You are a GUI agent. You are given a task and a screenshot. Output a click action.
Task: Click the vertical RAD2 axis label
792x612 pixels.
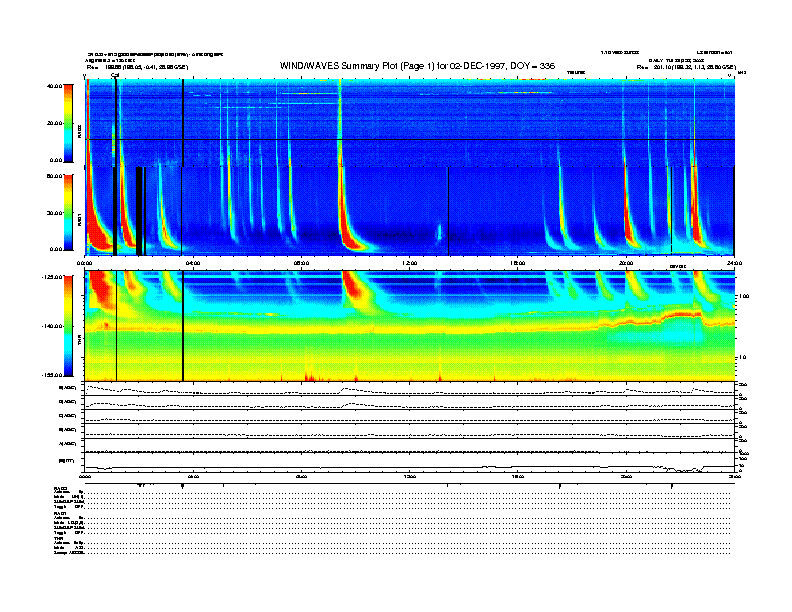pyautogui.click(x=79, y=132)
